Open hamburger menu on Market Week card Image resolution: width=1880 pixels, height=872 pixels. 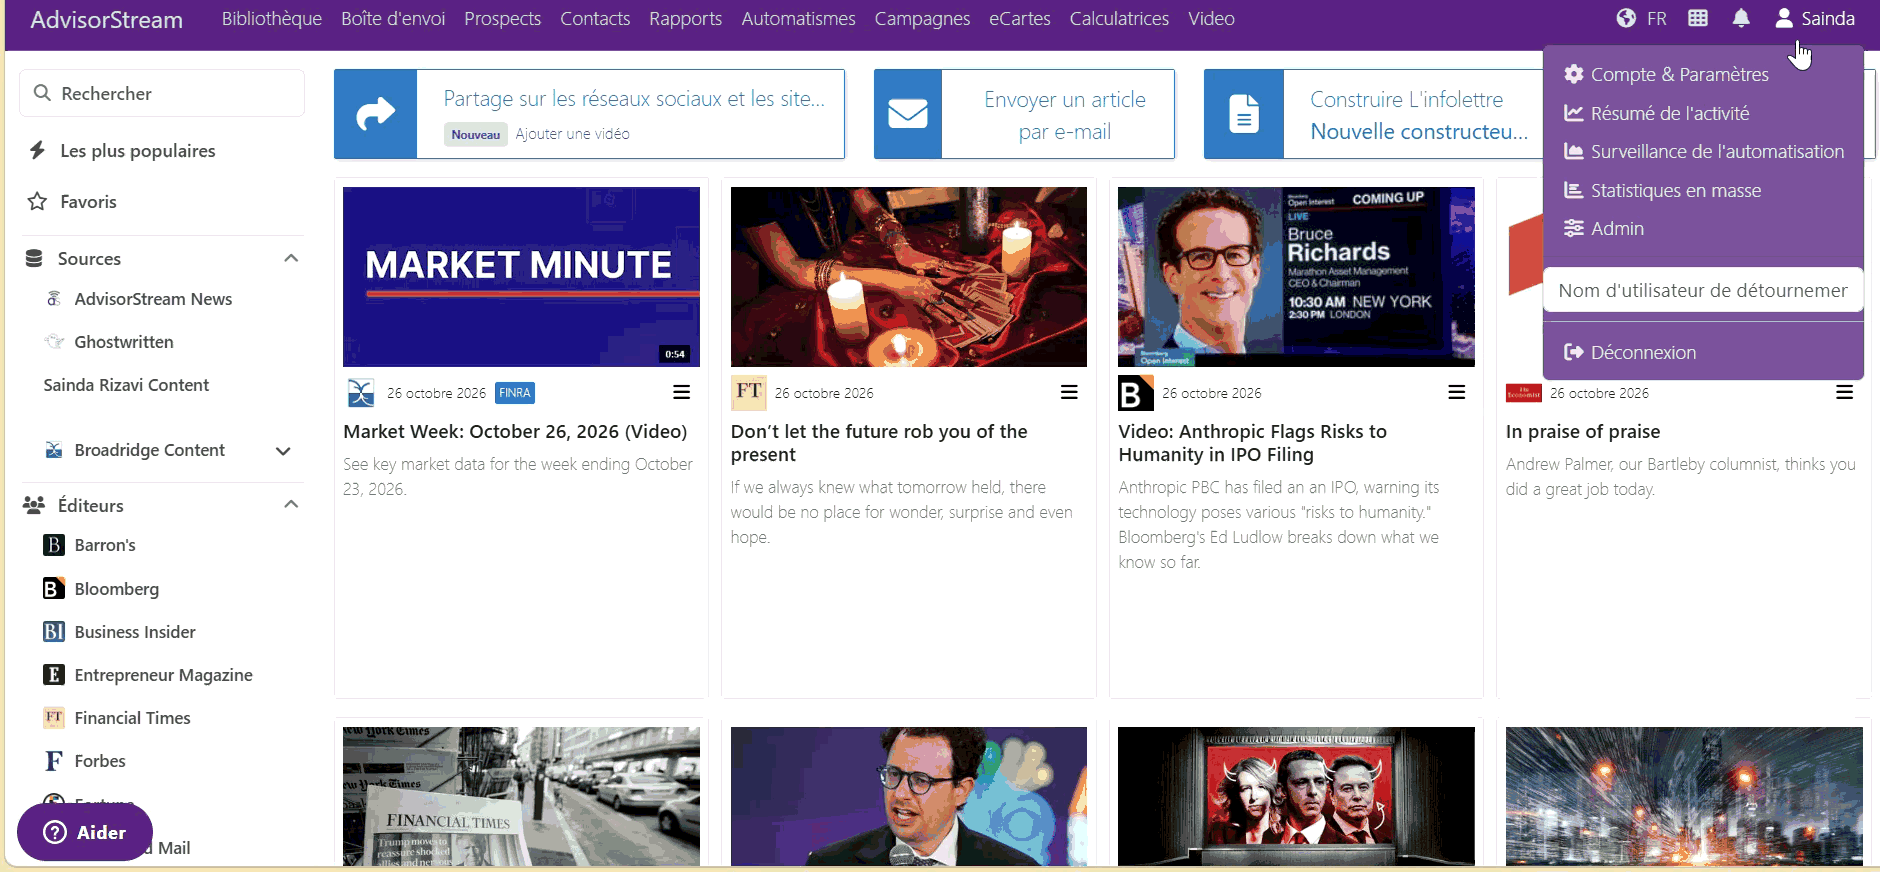682,392
